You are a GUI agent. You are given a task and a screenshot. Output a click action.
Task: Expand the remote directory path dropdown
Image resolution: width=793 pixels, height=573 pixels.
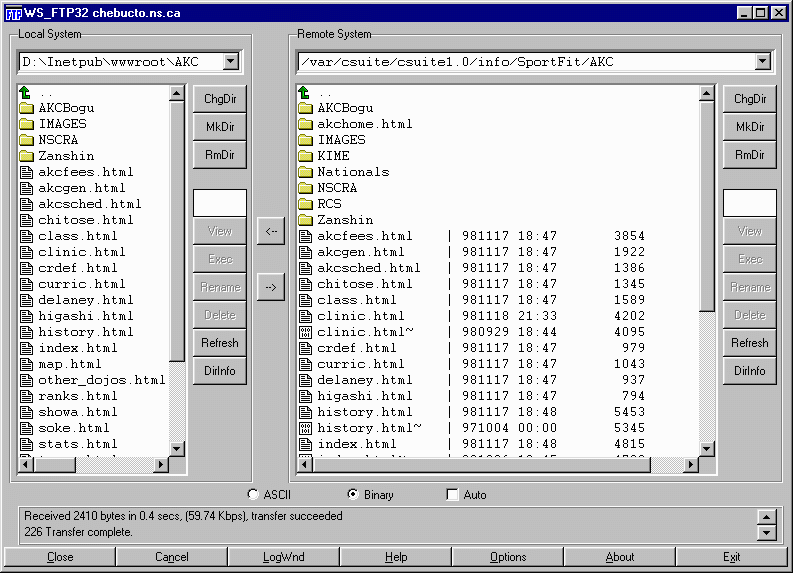point(763,62)
